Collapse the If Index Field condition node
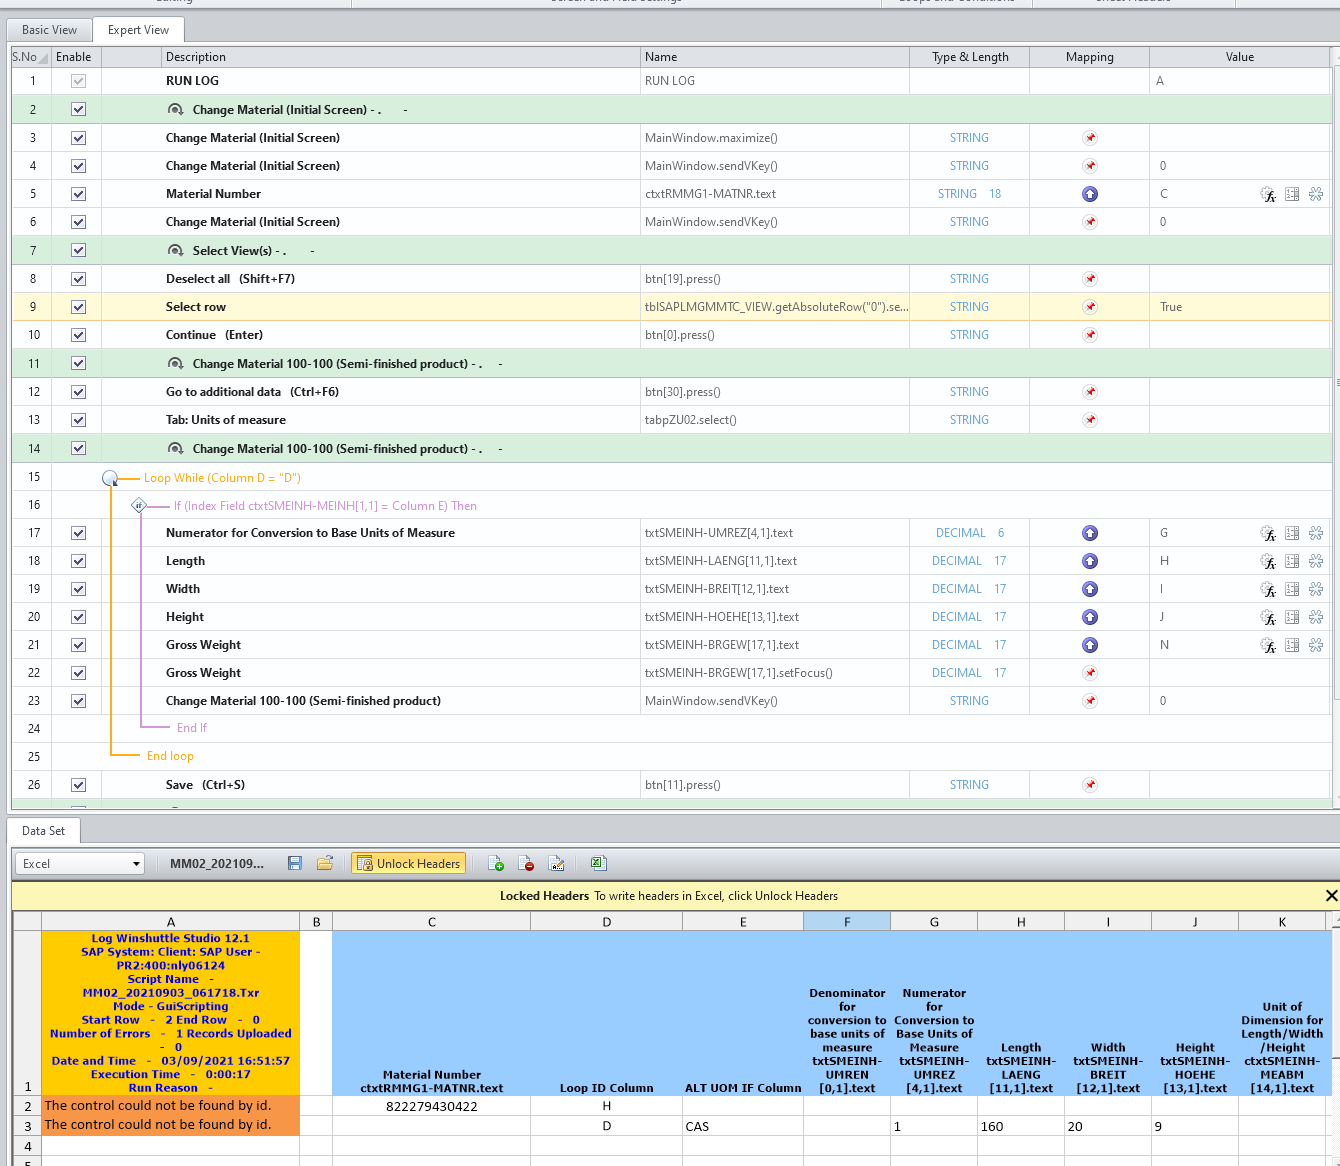 click(x=139, y=506)
